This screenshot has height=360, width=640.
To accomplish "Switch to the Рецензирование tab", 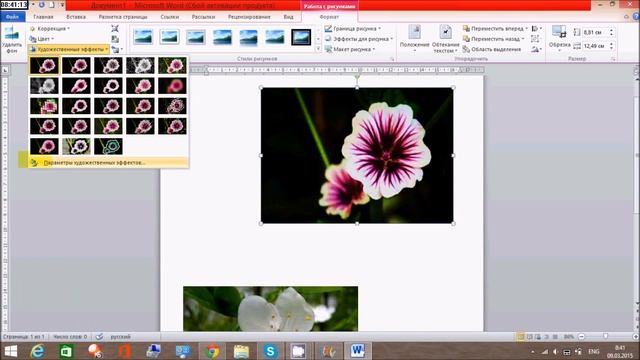I will 249,17.
